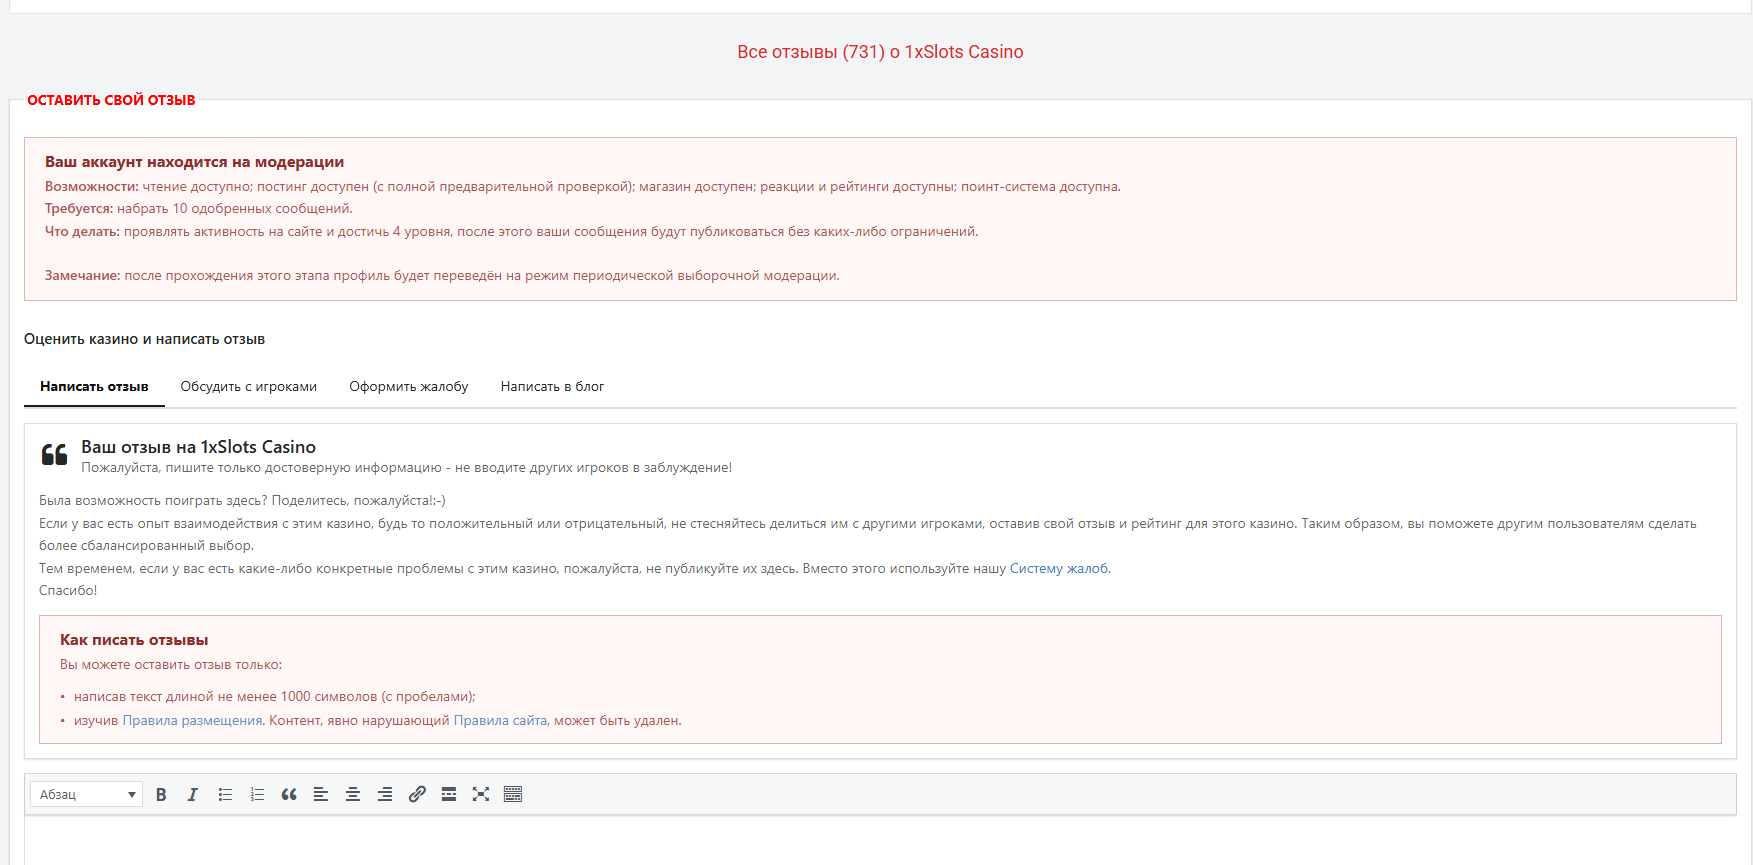This screenshot has width=1753, height=865.
Task: Select the Написать в блог tab
Action: pyautogui.click(x=552, y=387)
